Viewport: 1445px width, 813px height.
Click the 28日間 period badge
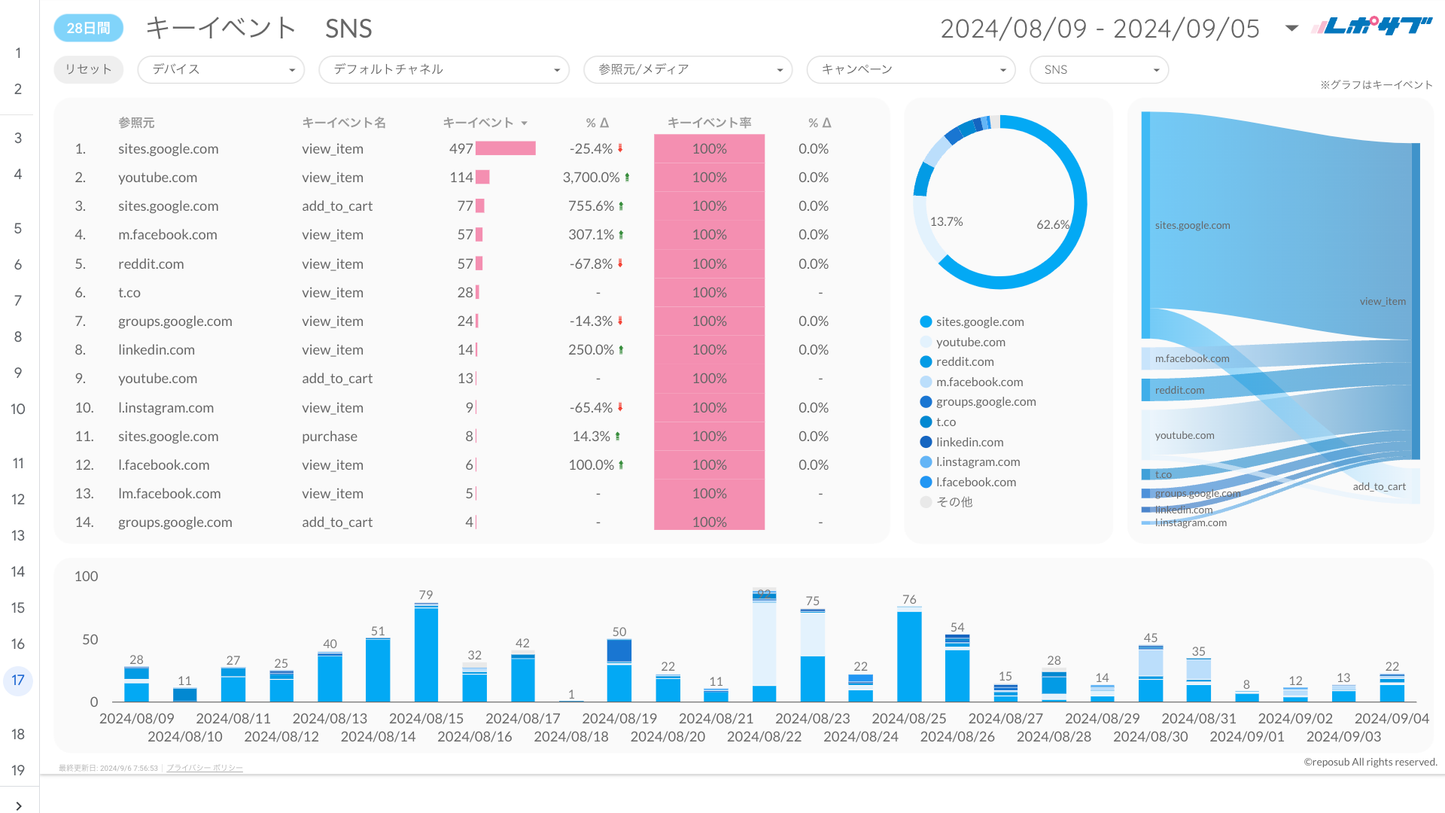click(88, 28)
